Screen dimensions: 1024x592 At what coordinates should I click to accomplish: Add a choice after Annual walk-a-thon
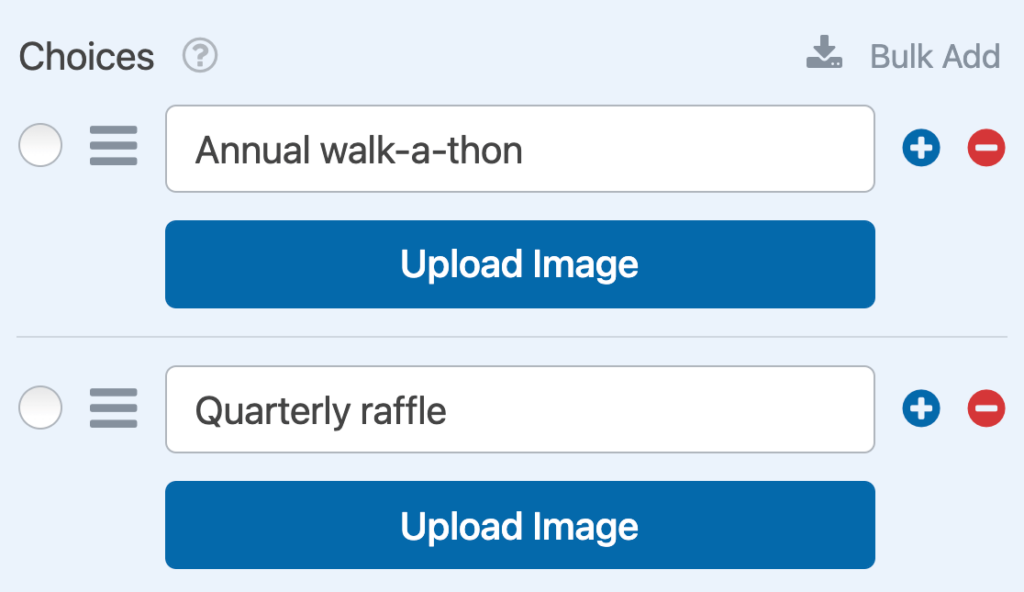(921, 148)
